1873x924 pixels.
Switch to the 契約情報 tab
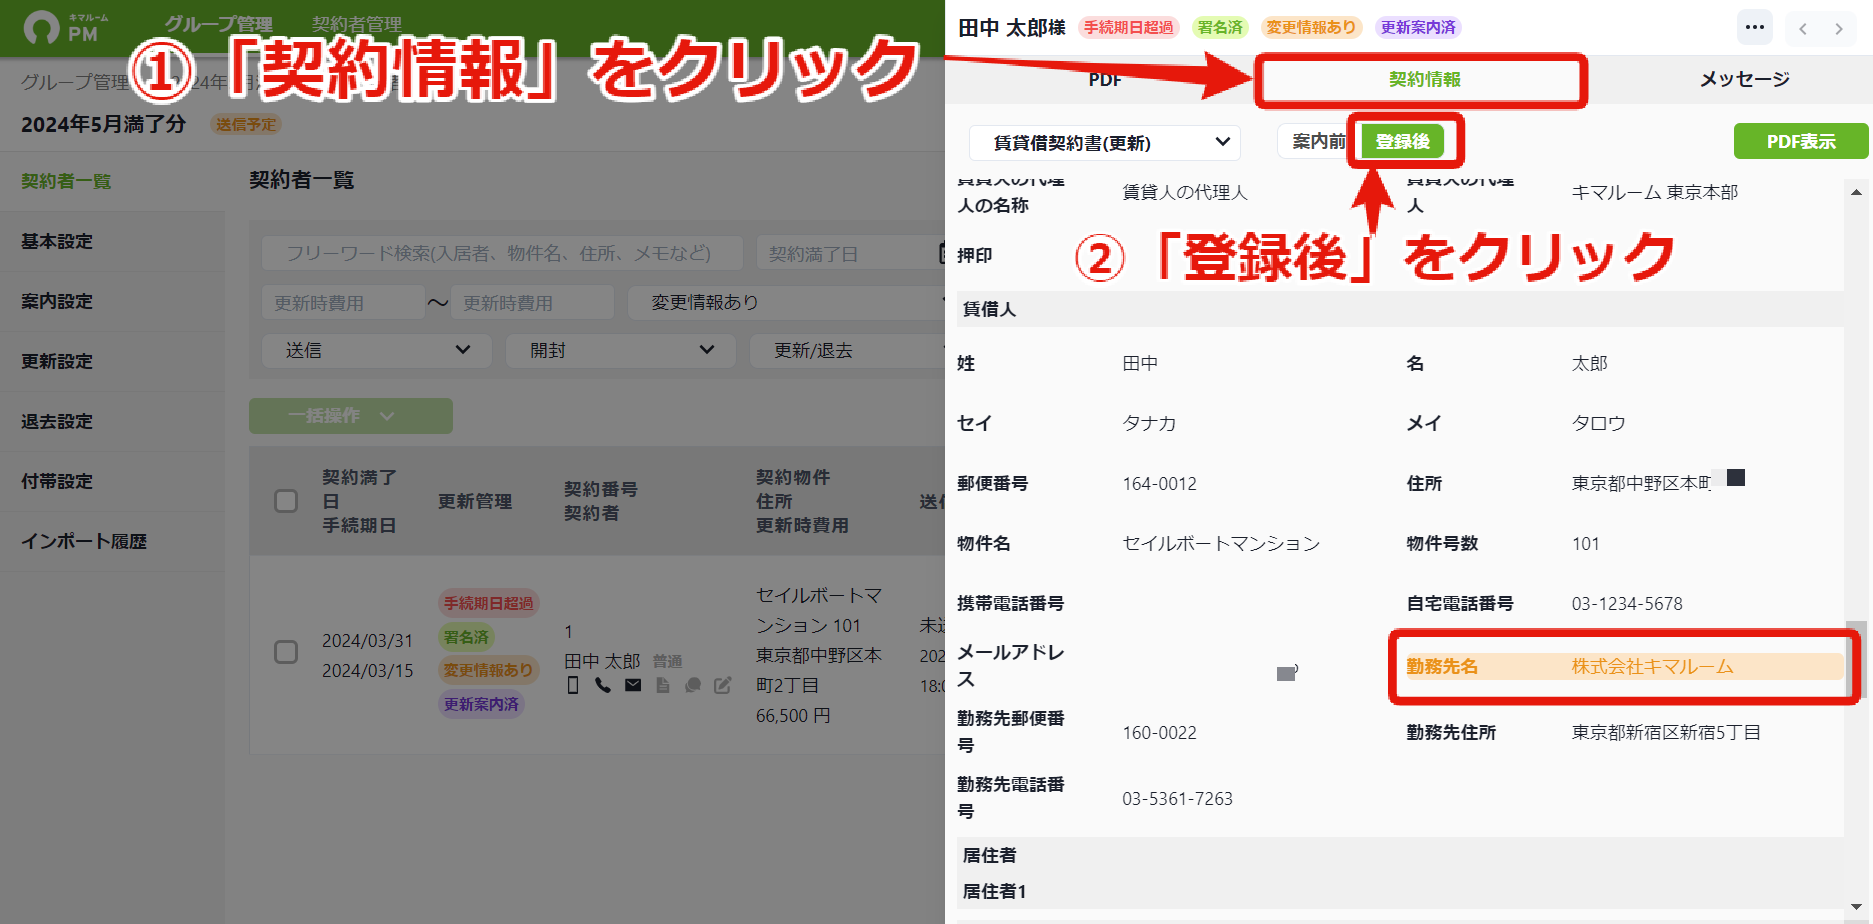point(1424,79)
